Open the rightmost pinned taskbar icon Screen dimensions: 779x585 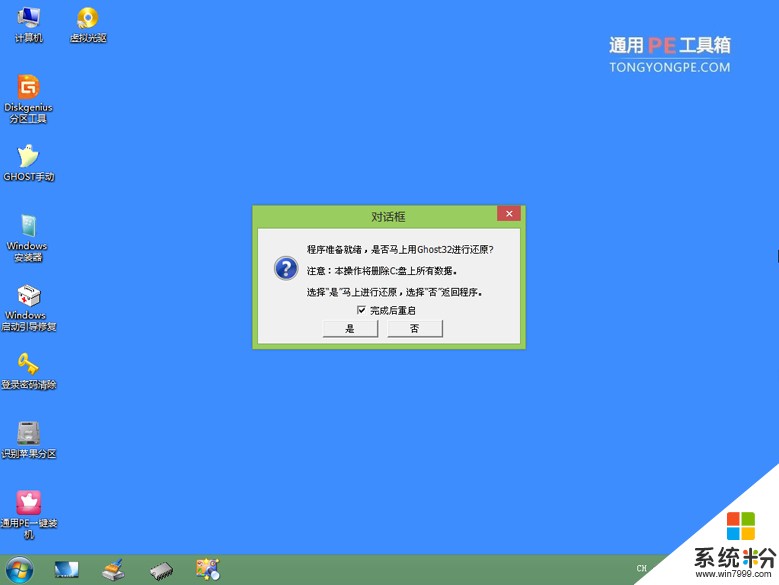(208, 570)
